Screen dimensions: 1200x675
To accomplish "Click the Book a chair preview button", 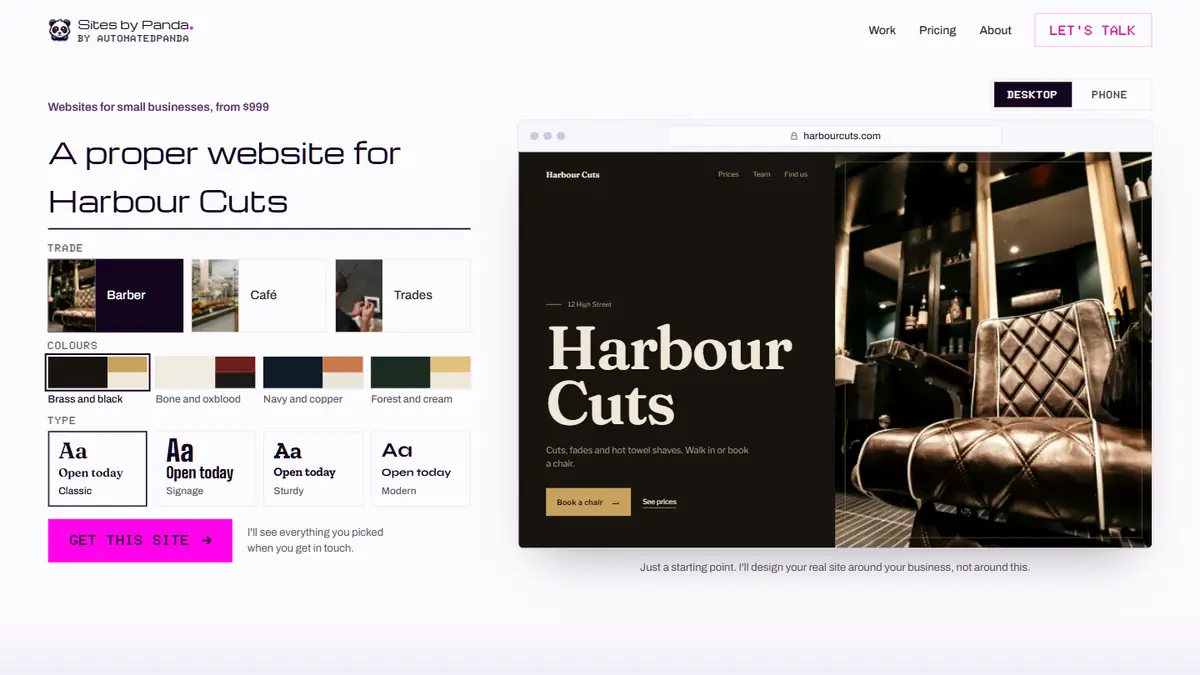I will click(x=588, y=502).
